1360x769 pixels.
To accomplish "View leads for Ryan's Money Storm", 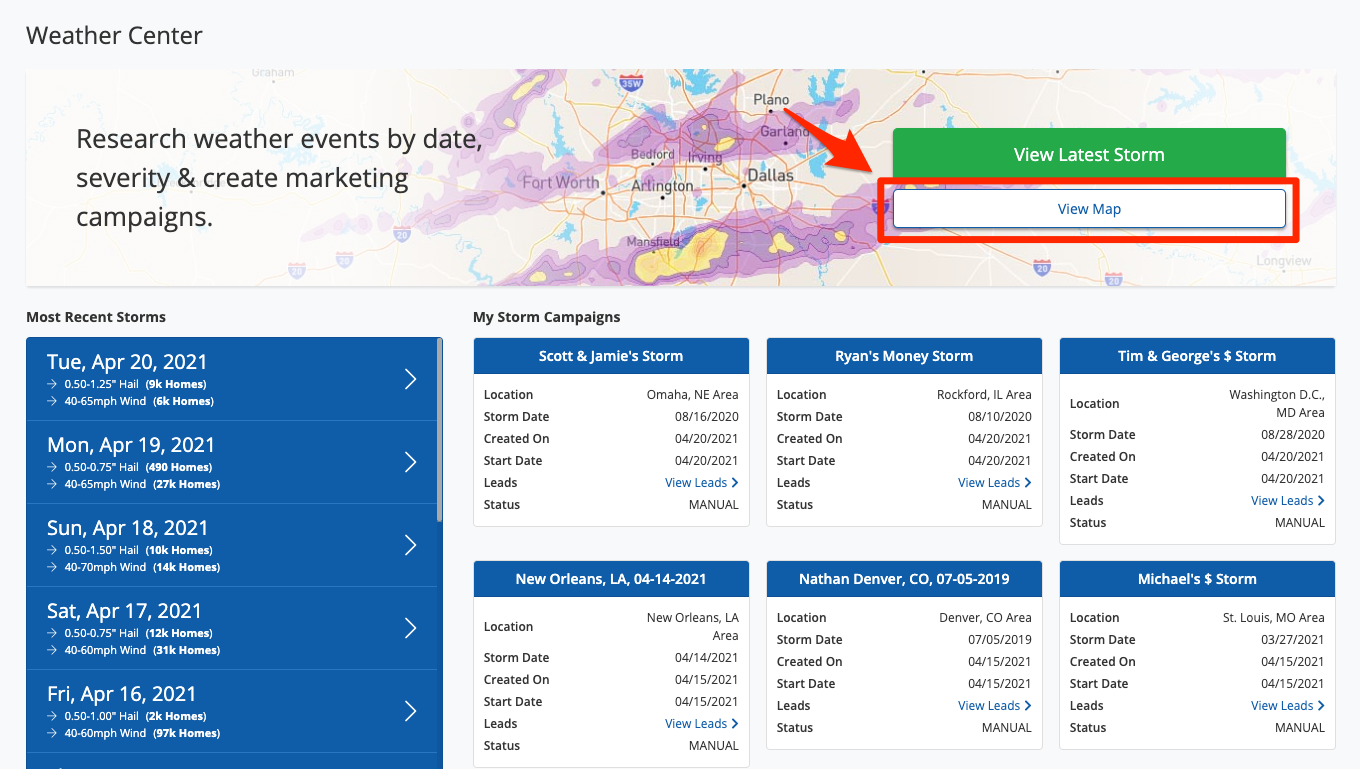I will pyautogui.click(x=994, y=483).
